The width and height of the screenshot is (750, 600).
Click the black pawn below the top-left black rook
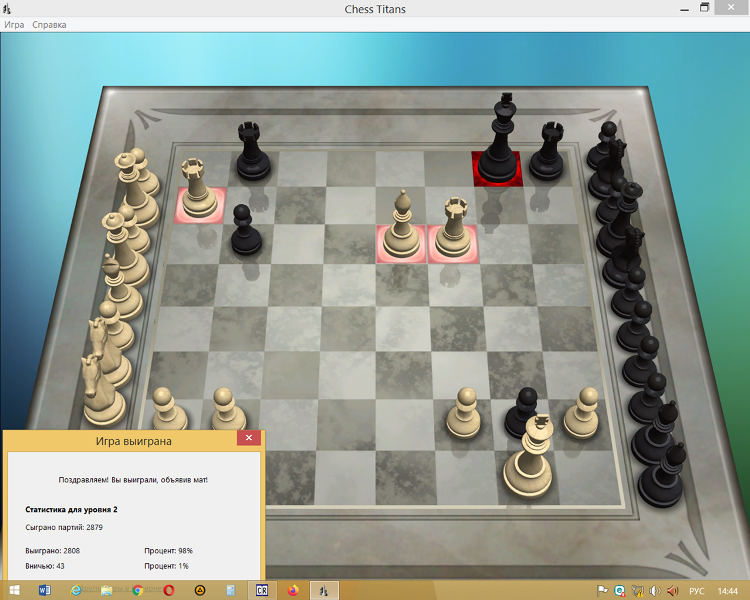tap(243, 232)
